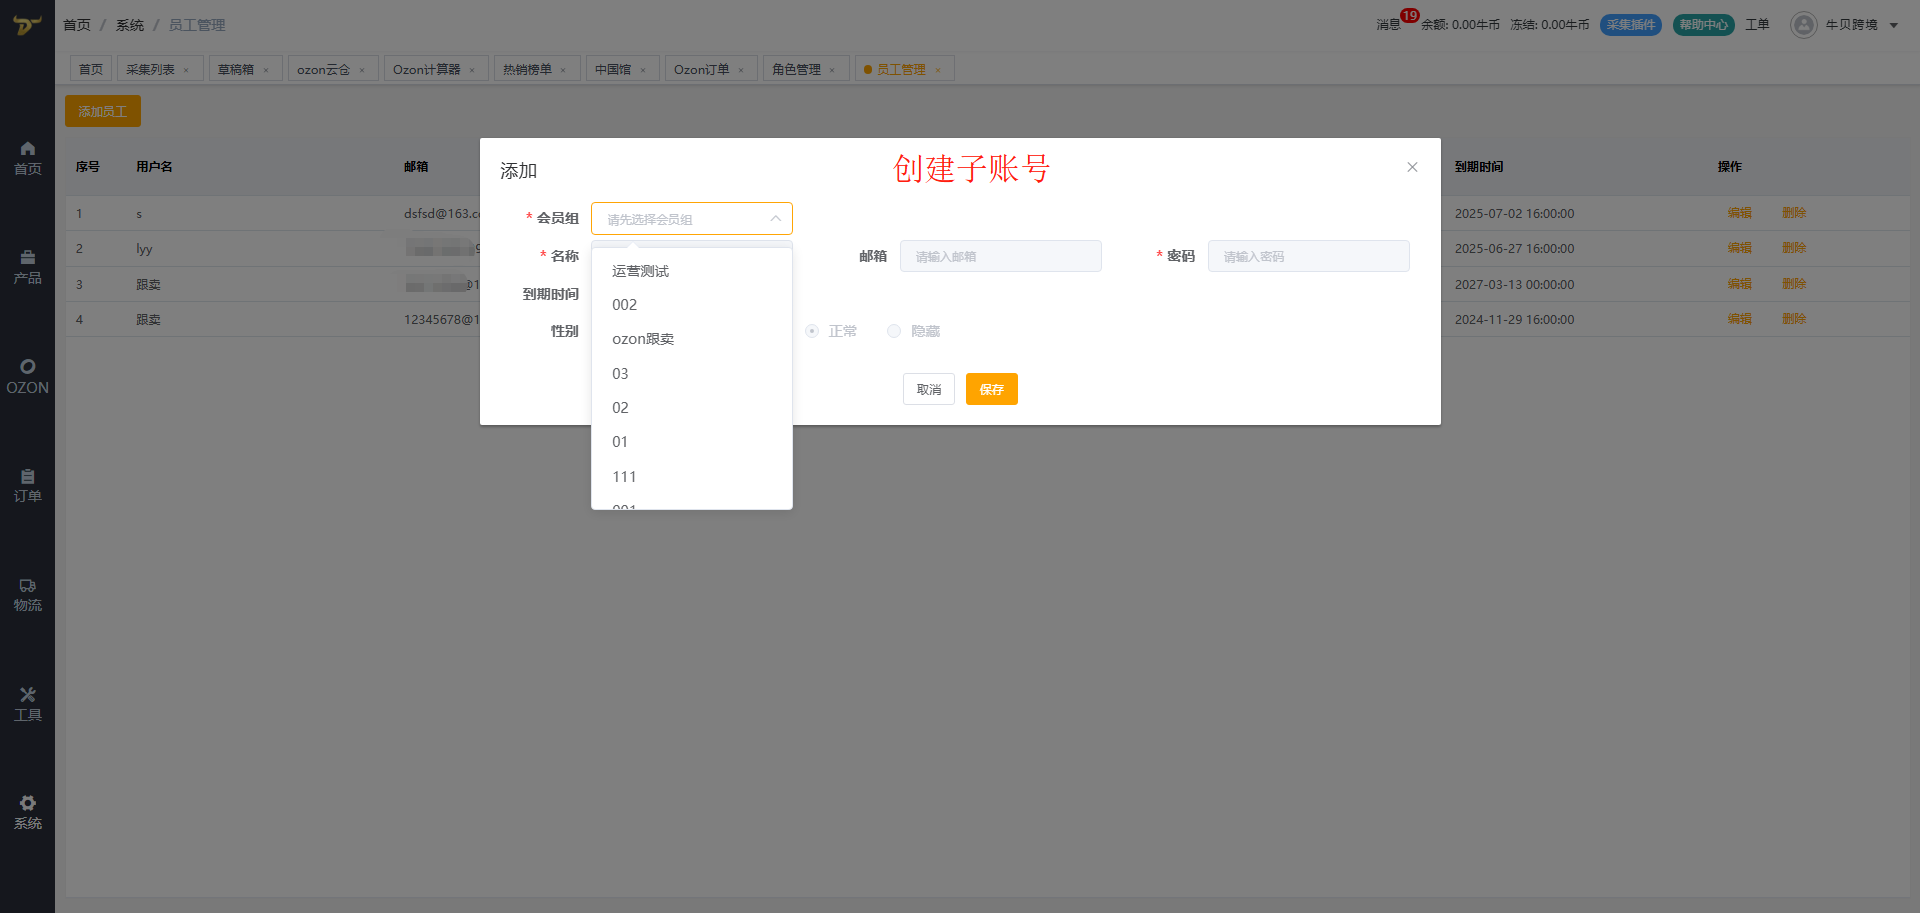Focus the 密码 password input field
This screenshot has height=913, width=1920.
click(x=1309, y=256)
